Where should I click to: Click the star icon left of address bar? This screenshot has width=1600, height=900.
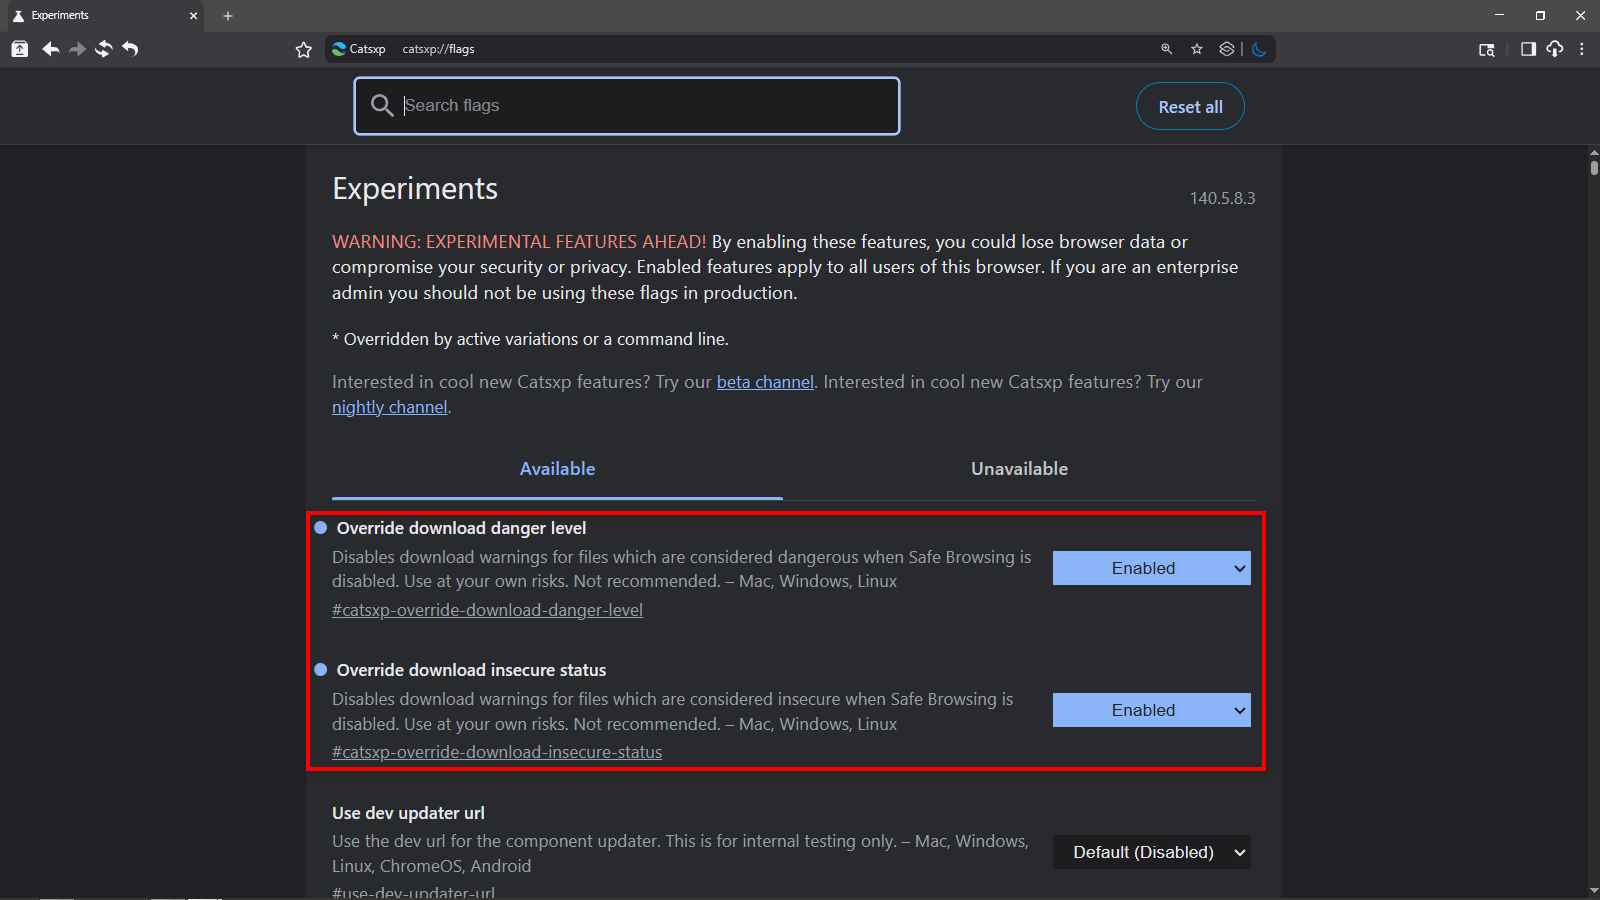point(304,50)
